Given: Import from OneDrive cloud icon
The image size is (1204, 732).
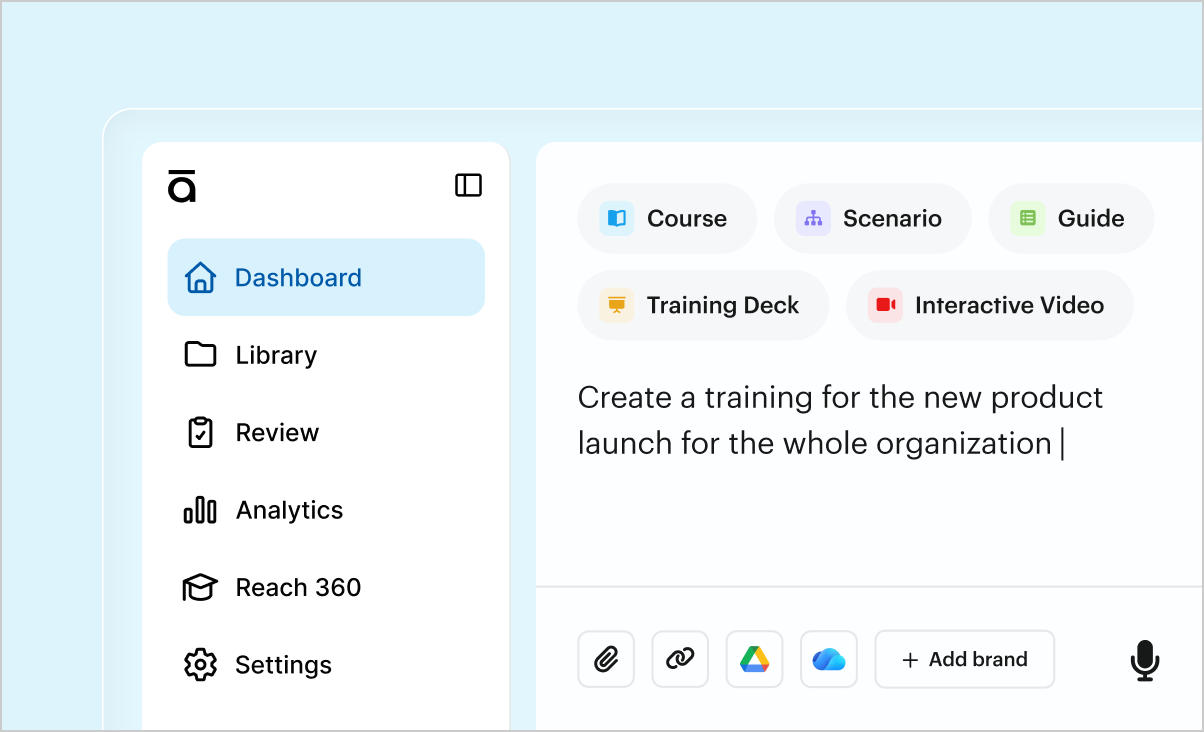Looking at the screenshot, I should coord(829,659).
